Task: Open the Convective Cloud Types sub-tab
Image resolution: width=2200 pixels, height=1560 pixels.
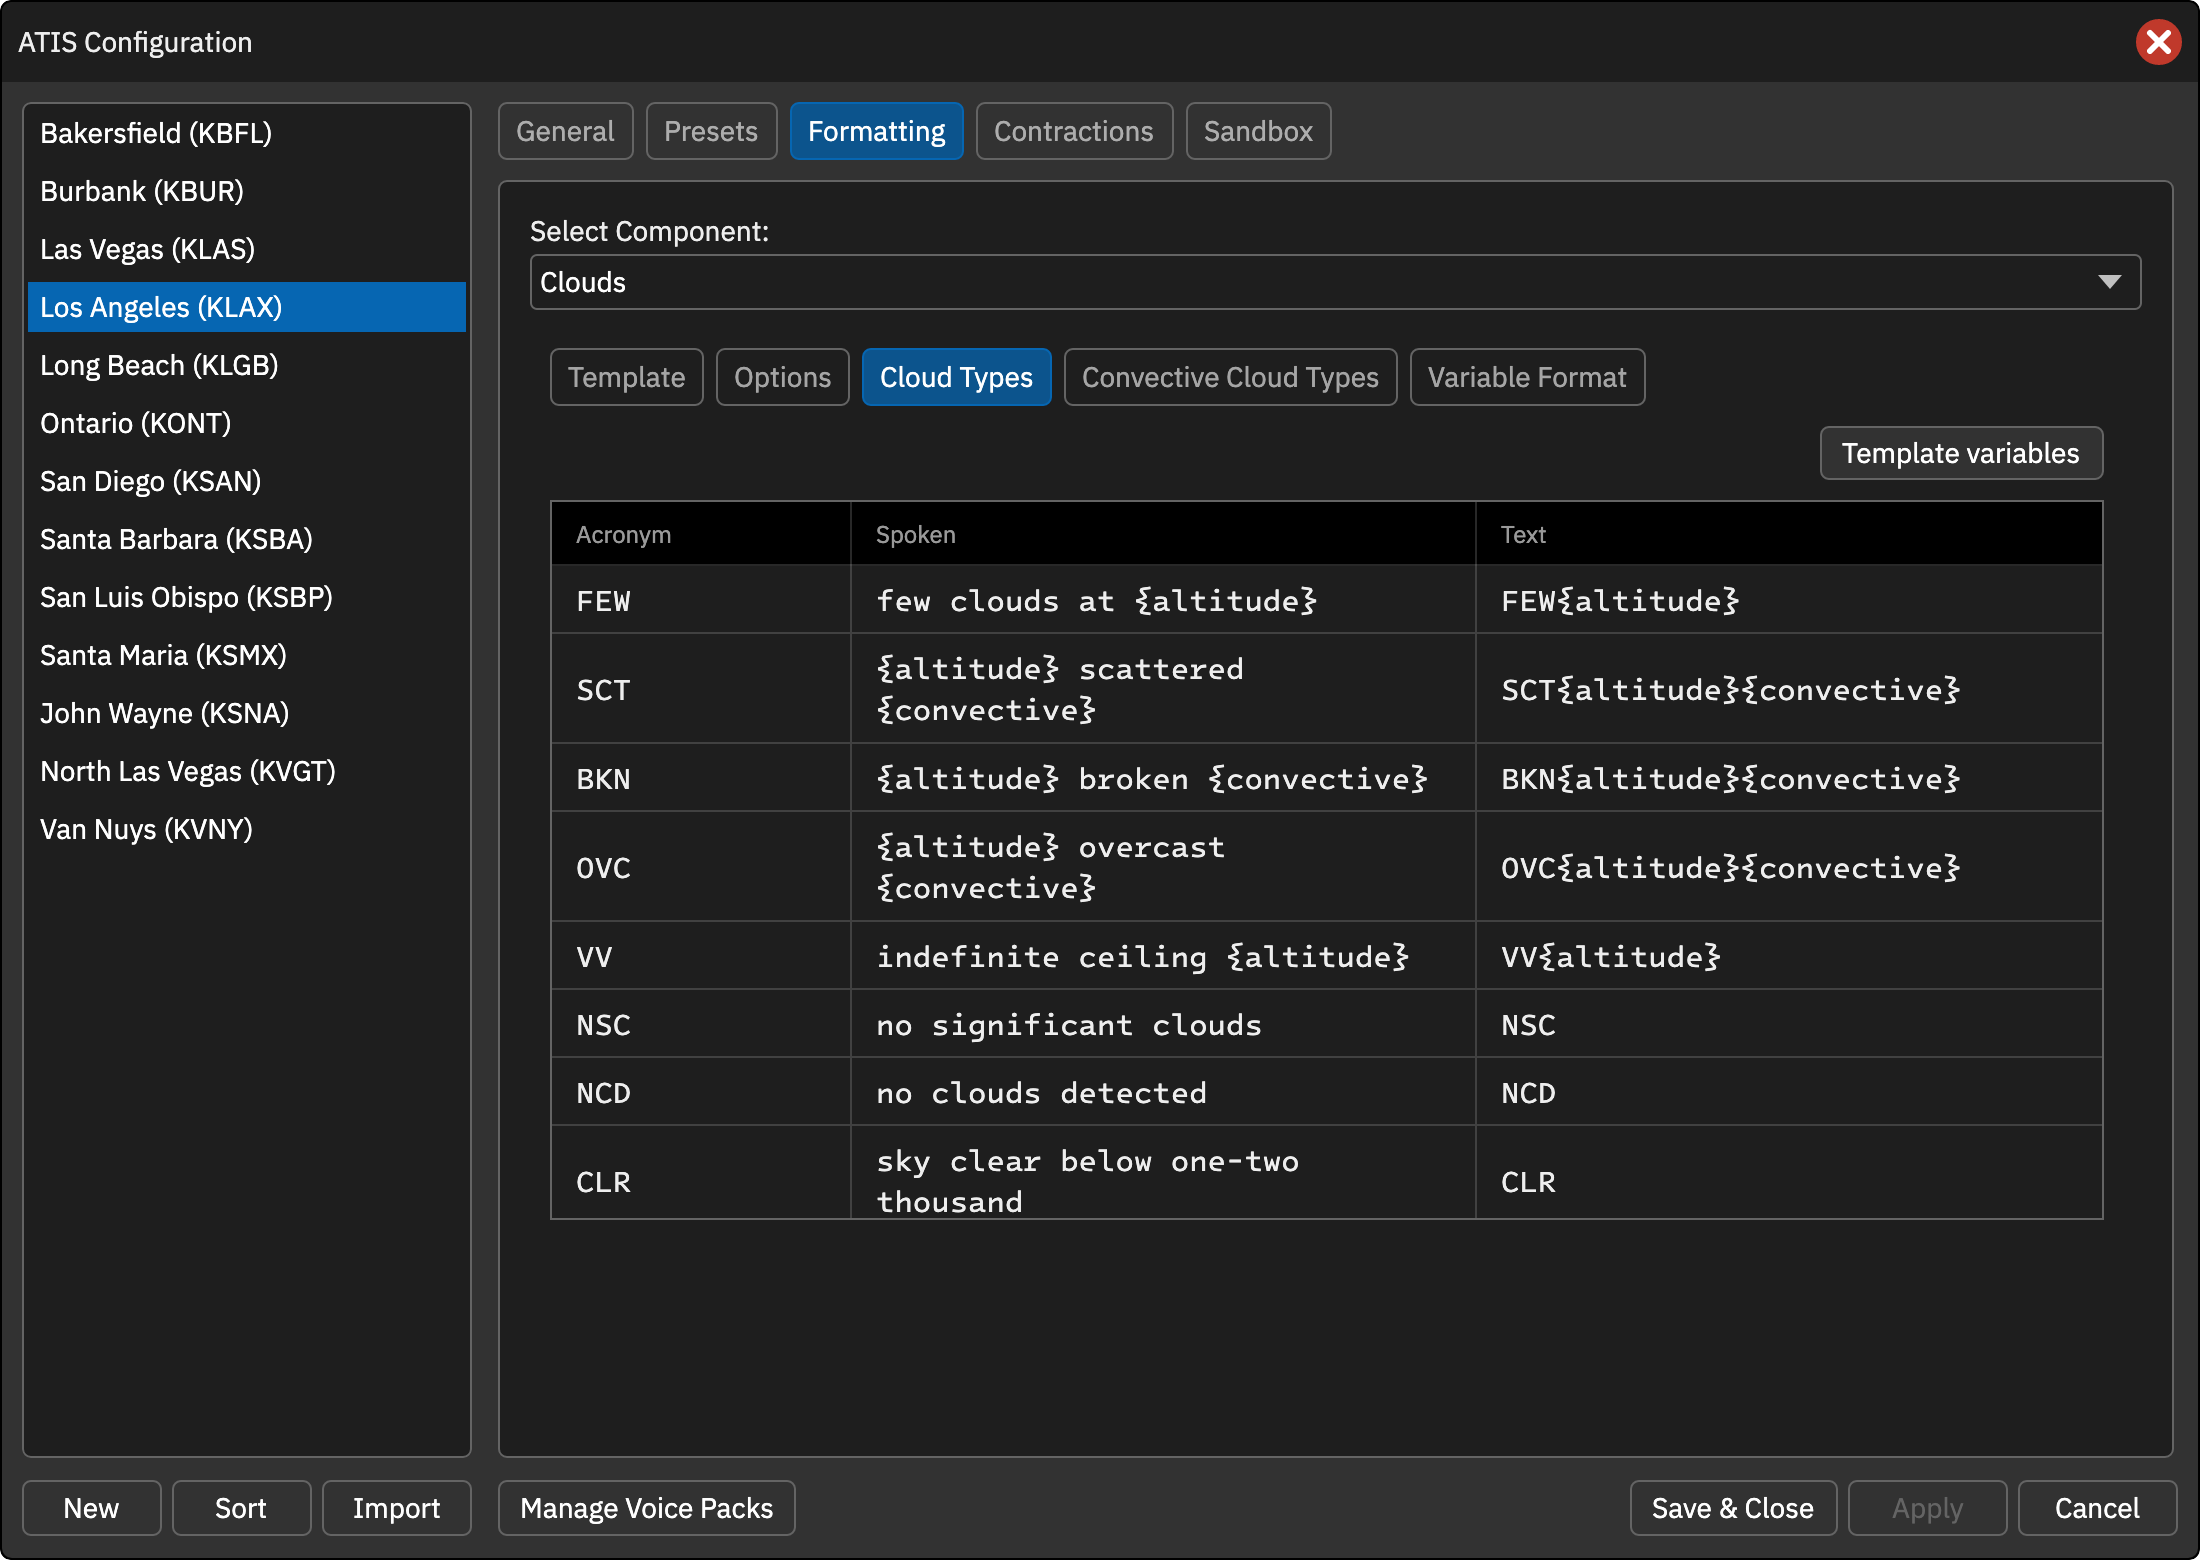Action: coord(1230,377)
